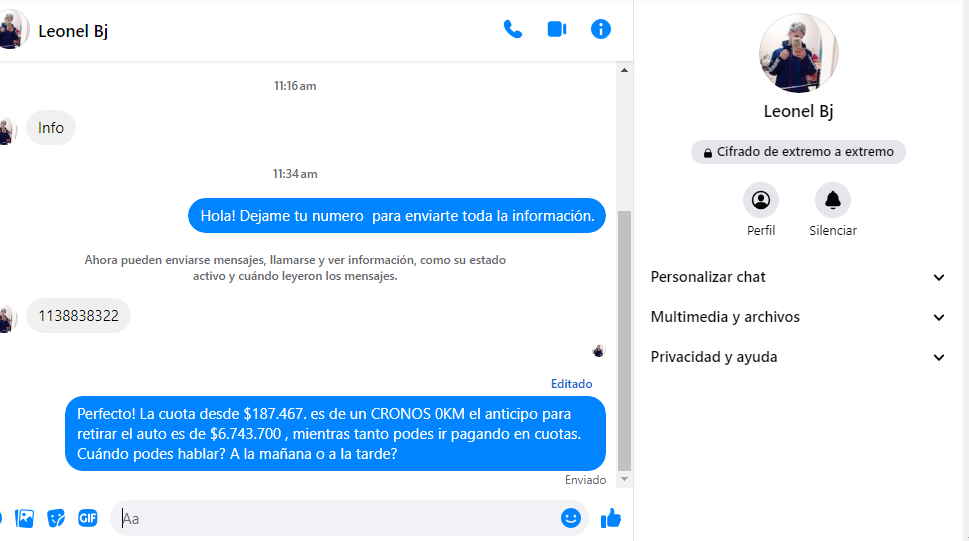
Task: Toggle the conversation information panel icon
Action: click(601, 29)
